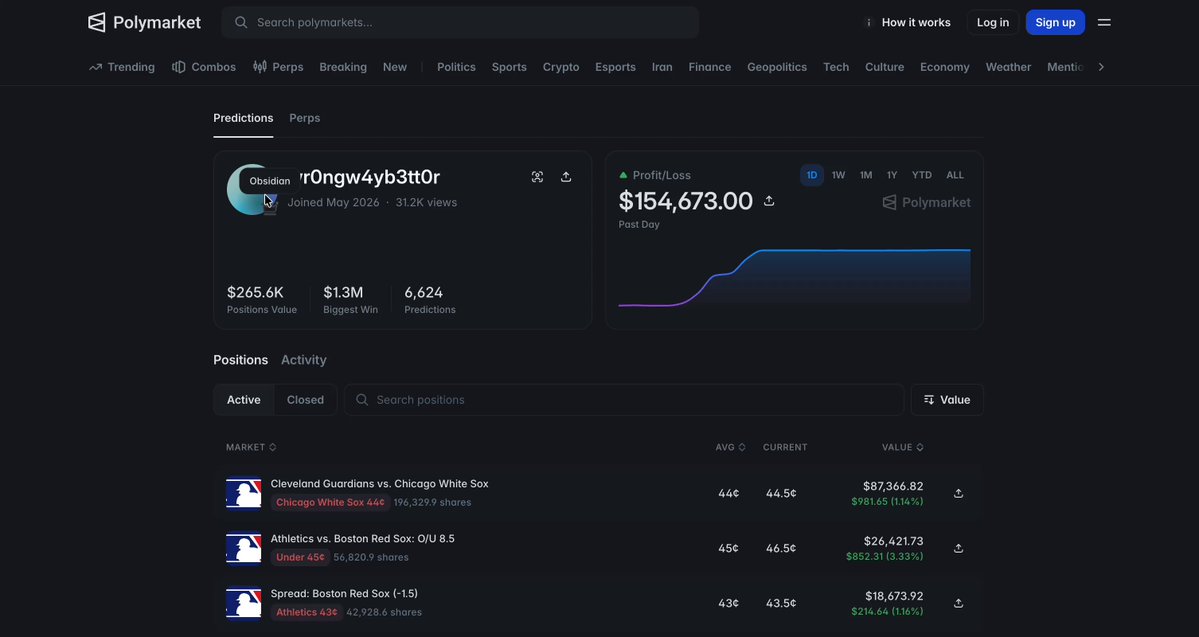Open the Tech category
This screenshot has height=637, width=1199.
click(x=836, y=67)
